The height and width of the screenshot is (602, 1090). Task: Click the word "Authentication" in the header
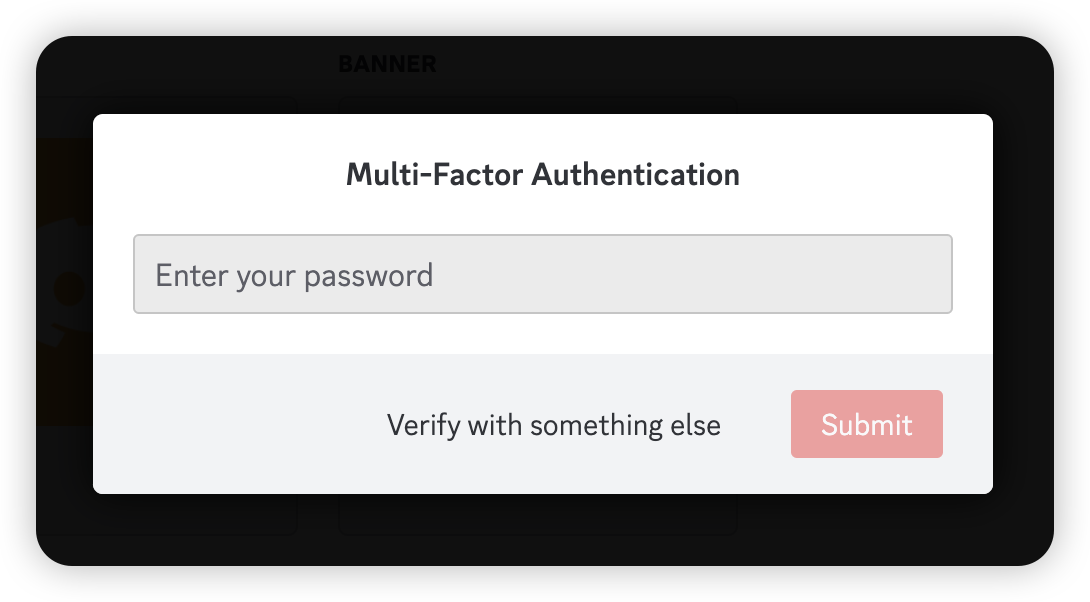635,175
